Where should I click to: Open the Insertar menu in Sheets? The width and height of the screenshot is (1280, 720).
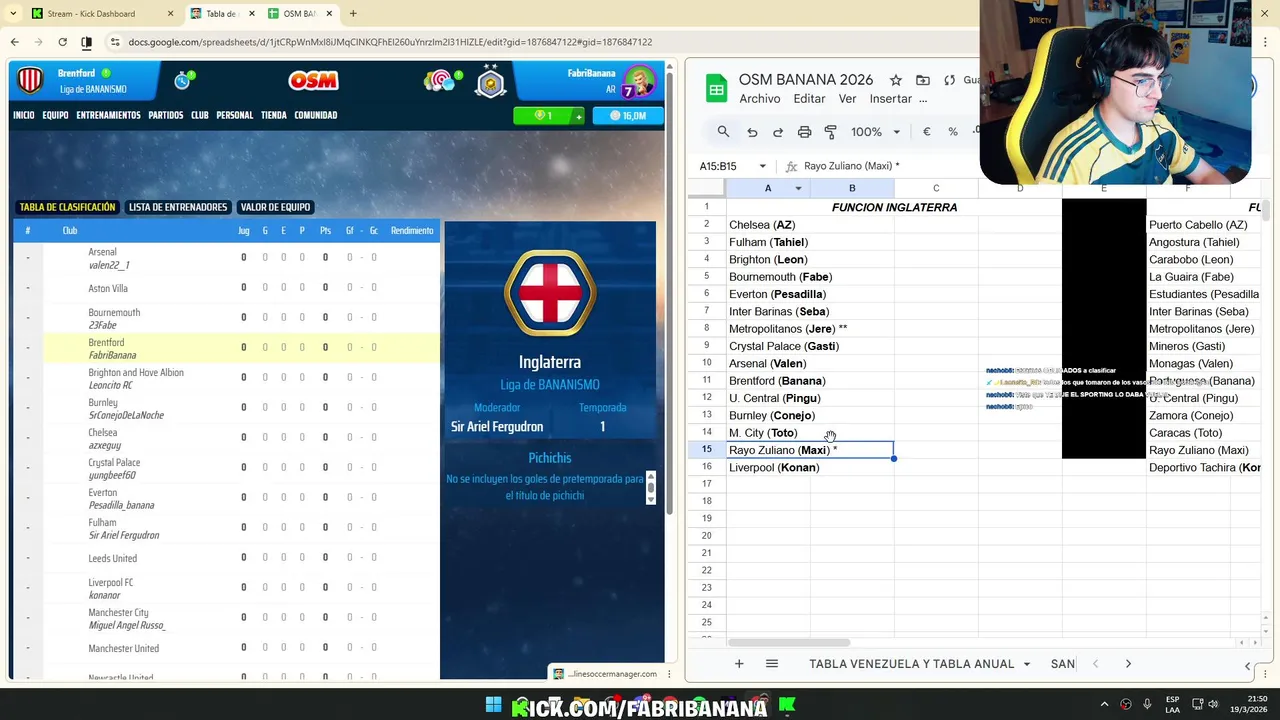891,99
